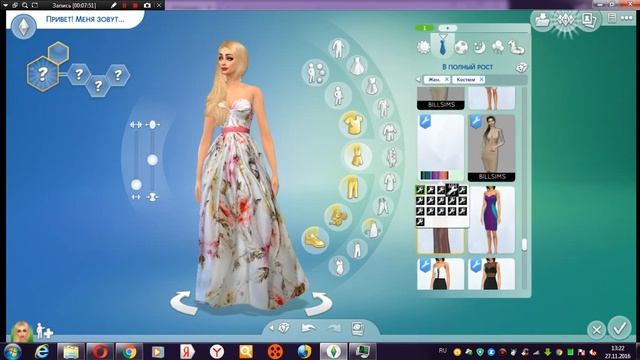Select green outfit number 1 tab
This screenshot has width=640, height=360.
[424, 28]
